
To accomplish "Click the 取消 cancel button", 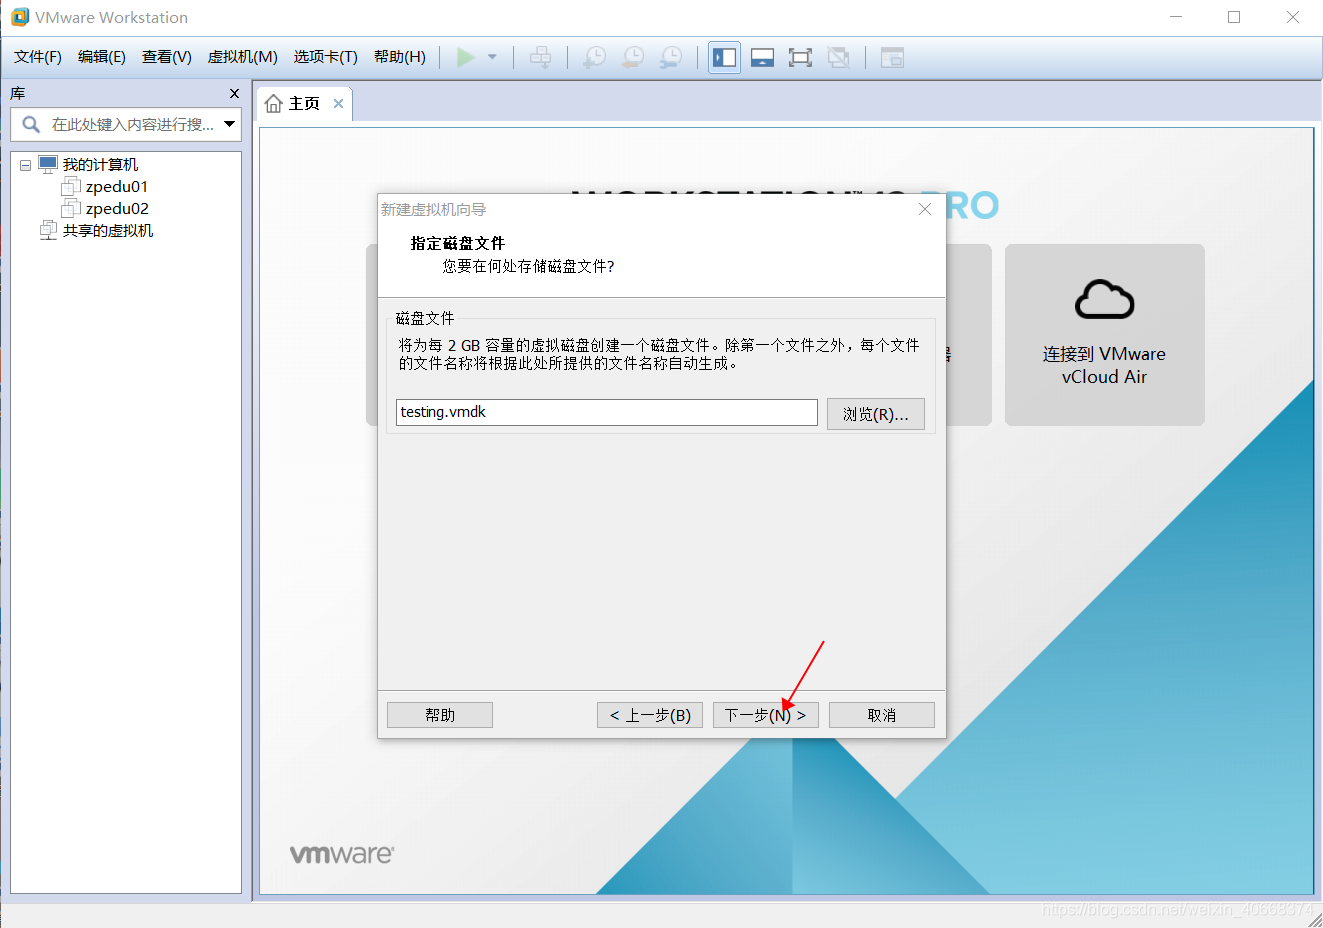I will [x=882, y=715].
